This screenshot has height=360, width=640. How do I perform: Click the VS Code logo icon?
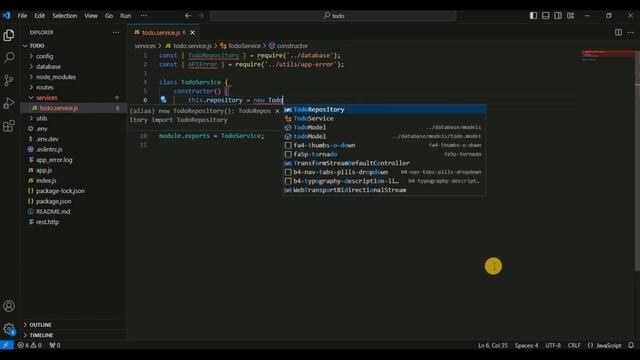pos(7,16)
